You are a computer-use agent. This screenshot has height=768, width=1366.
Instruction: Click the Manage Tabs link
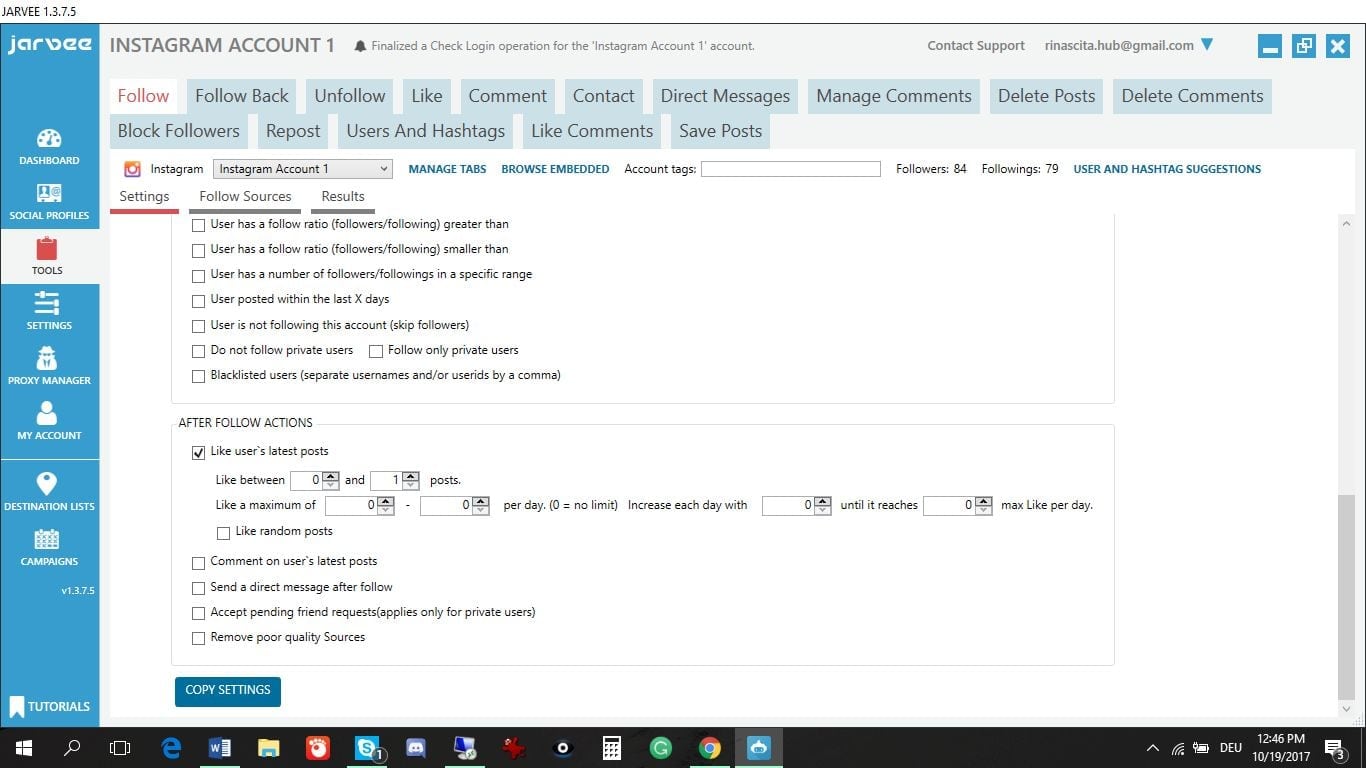tap(447, 169)
